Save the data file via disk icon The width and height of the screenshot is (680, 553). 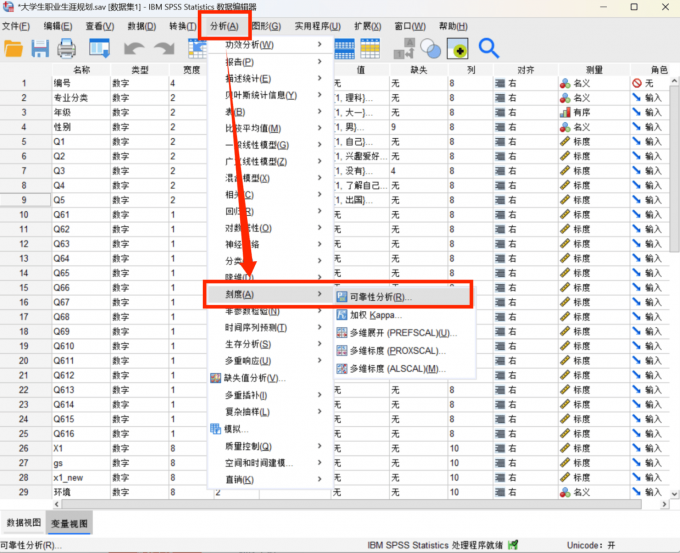tap(40, 49)
